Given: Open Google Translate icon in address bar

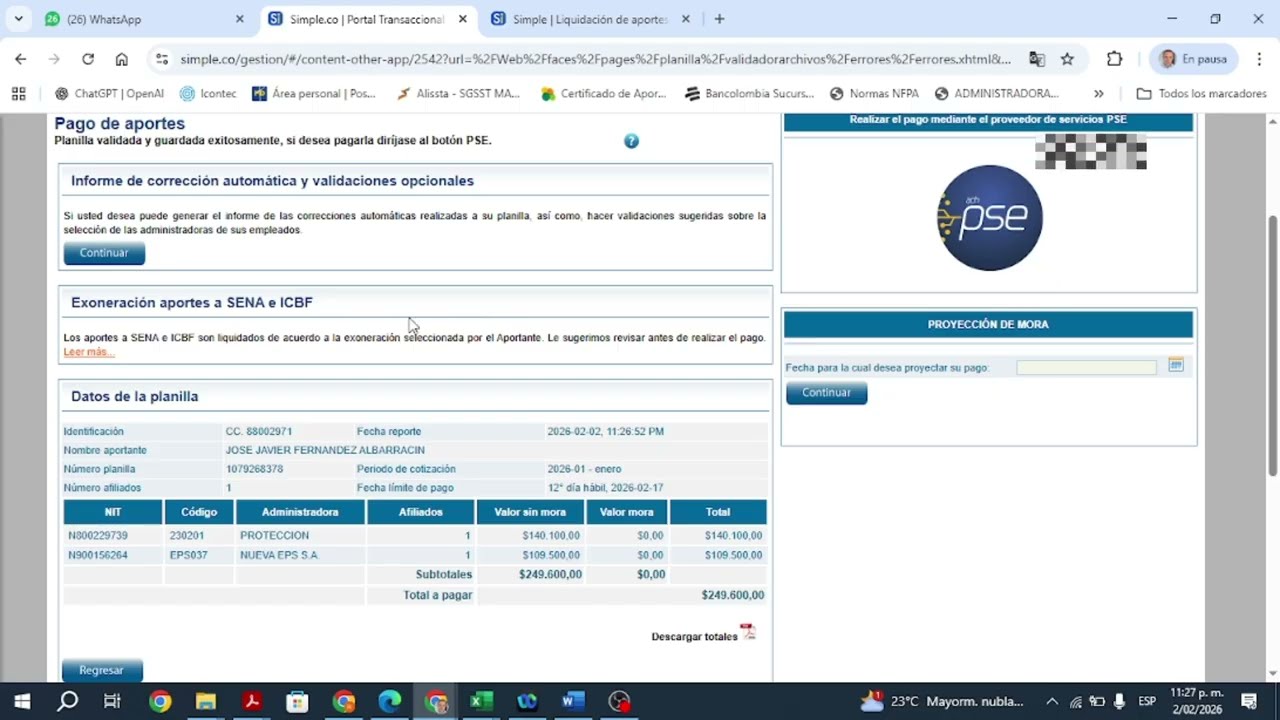Looking at the screenshot, I should (1037, 59).
